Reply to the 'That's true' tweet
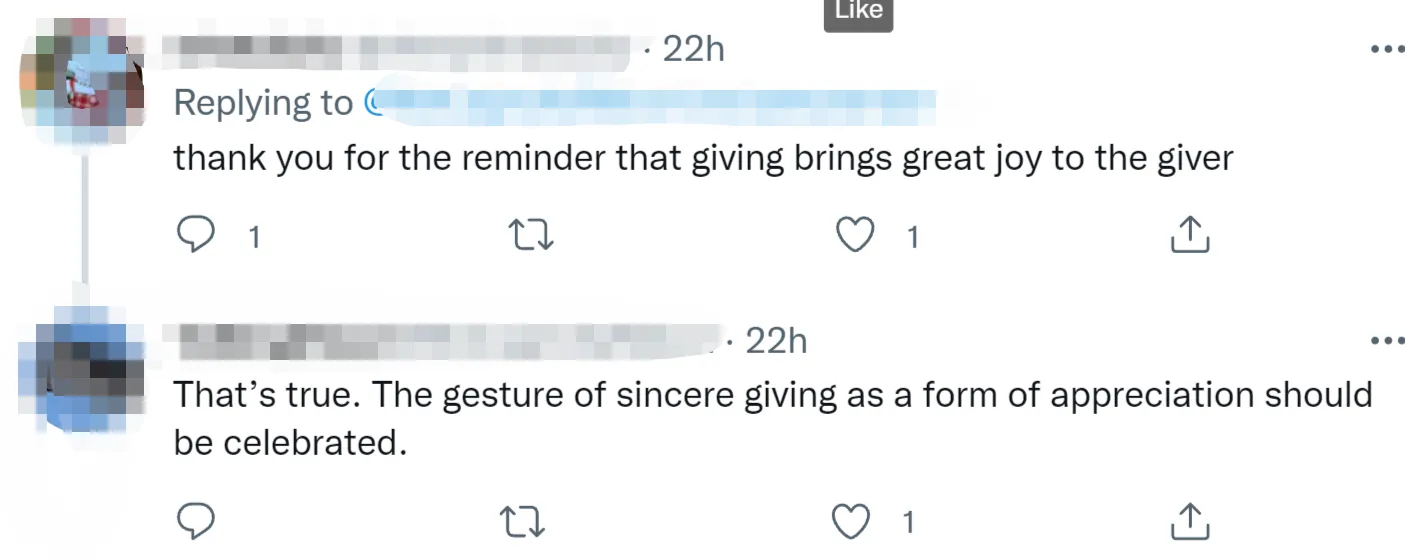 pyautogui.click(x=196, y=520)
